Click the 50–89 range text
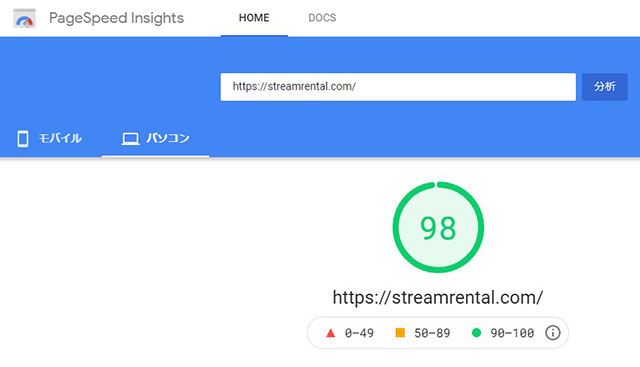 coord(432,333)
